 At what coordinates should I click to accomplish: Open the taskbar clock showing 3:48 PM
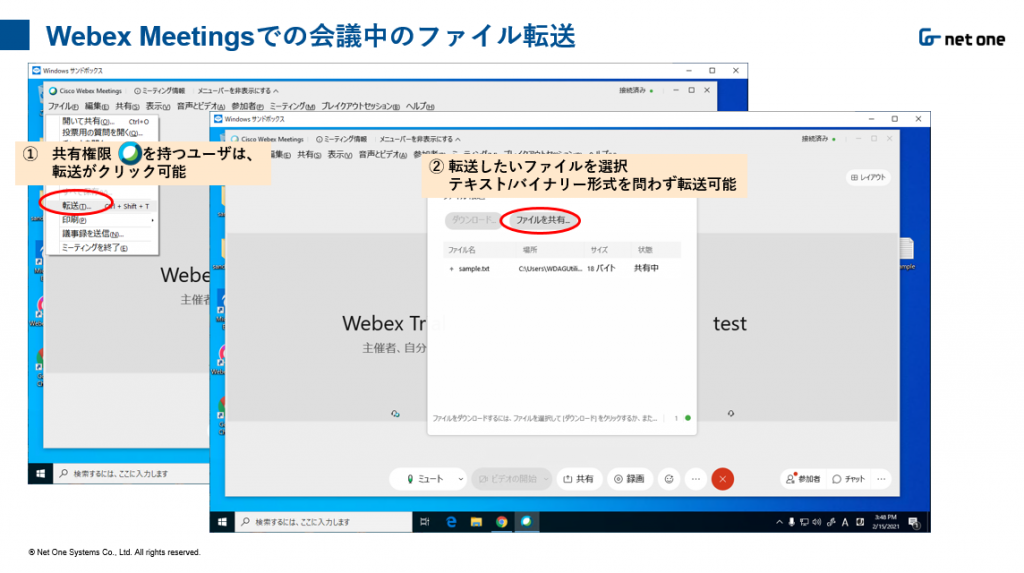[886, 522]
